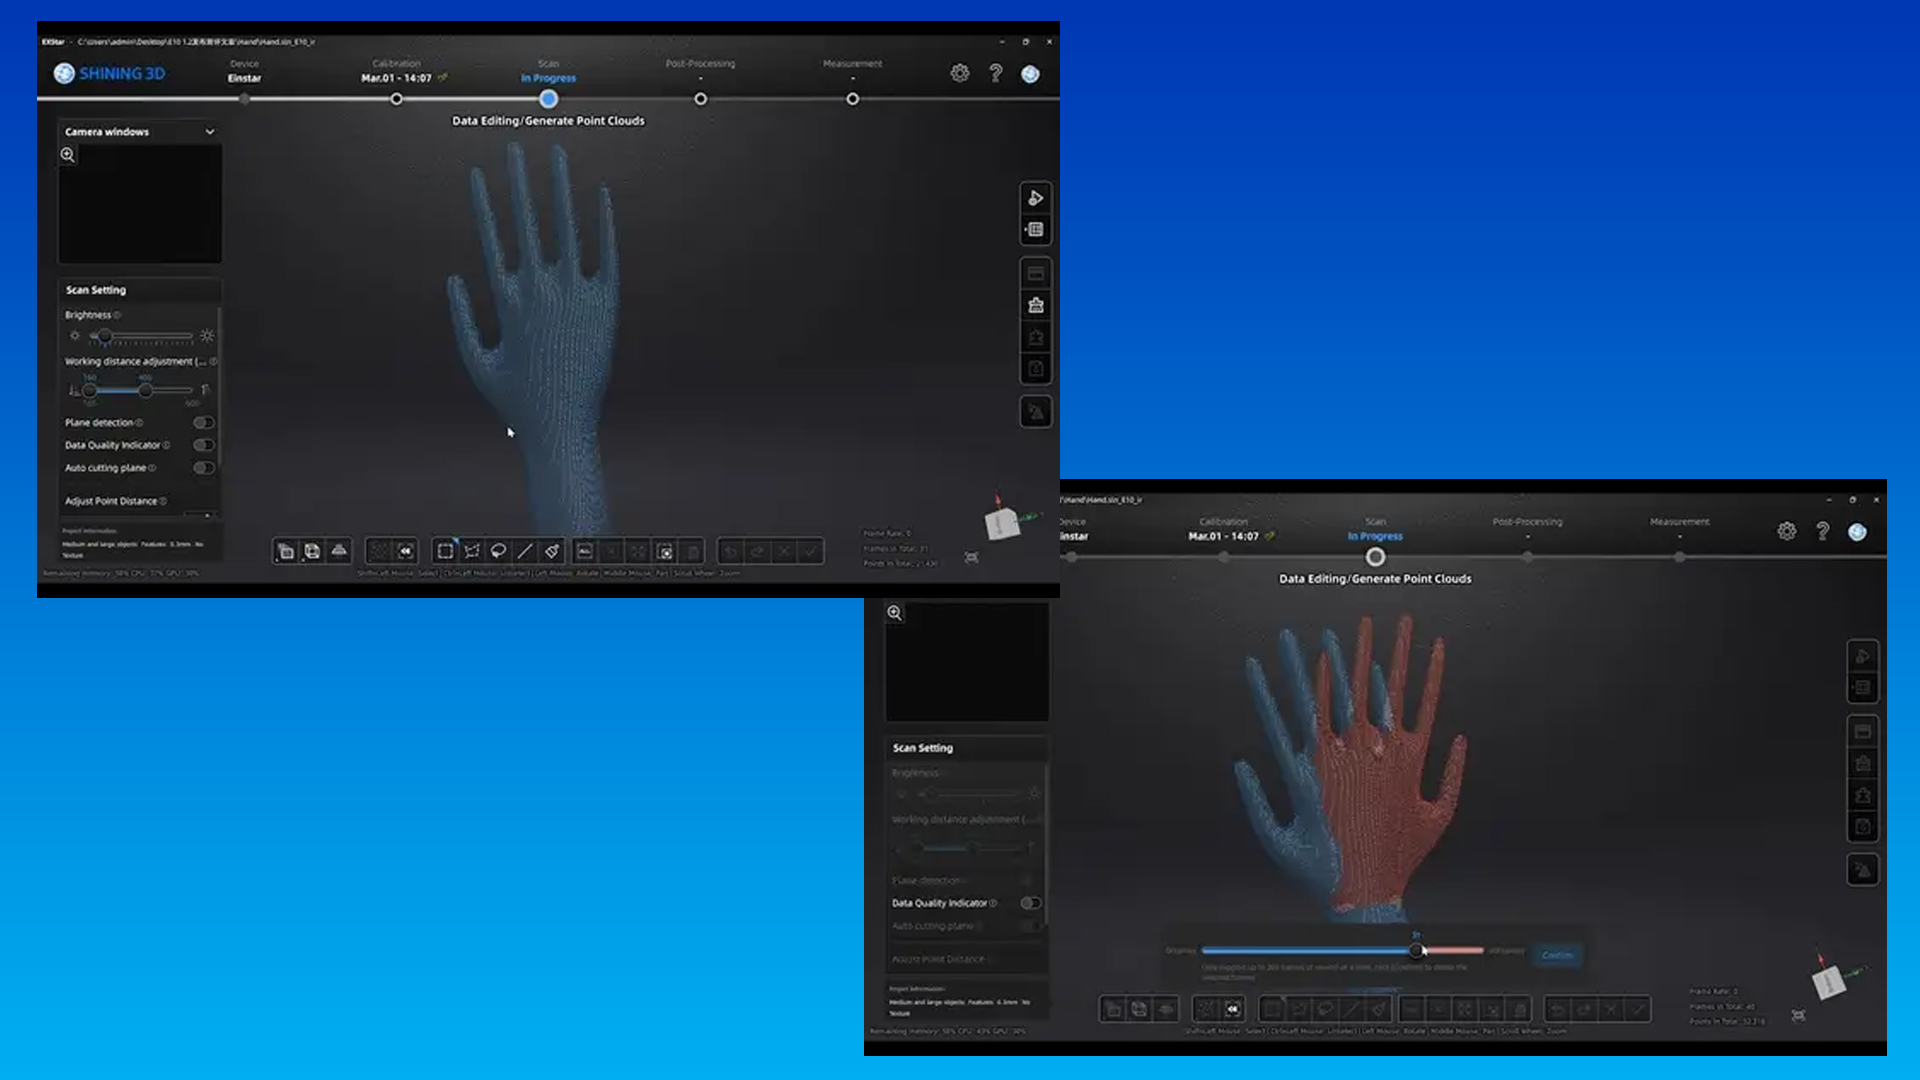Screen dimensions: 1920x1080
Task: Pick the brush selection tool in top window
Action: (552, 551)
